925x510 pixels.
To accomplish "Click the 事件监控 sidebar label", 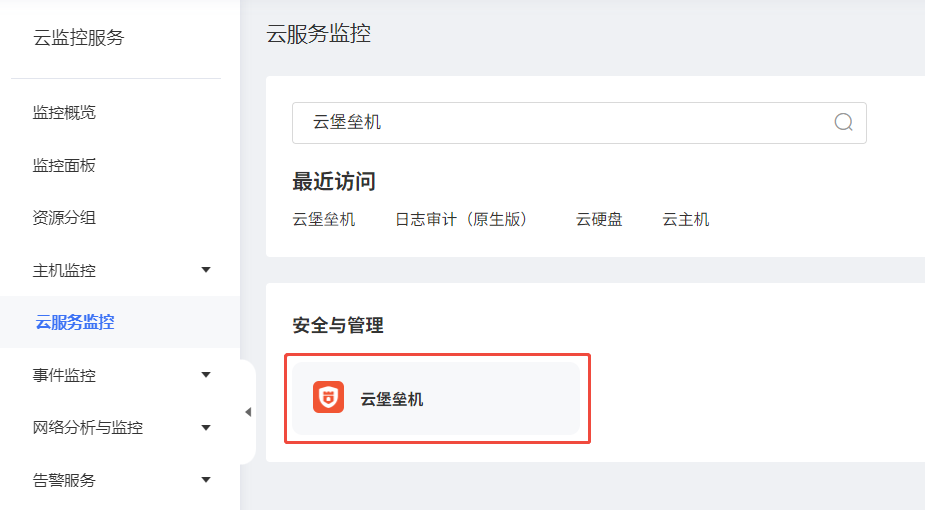I will pos(64,375).
